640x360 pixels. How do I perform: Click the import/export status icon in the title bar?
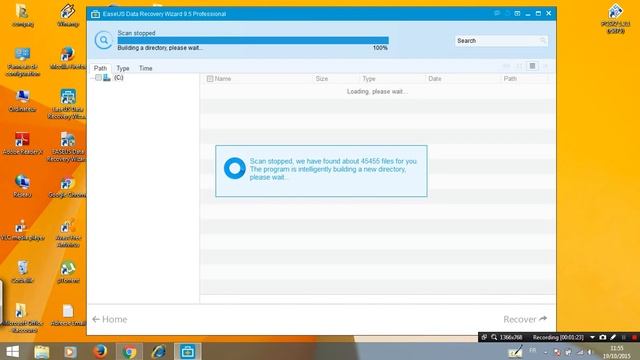[x=518, y=13]
